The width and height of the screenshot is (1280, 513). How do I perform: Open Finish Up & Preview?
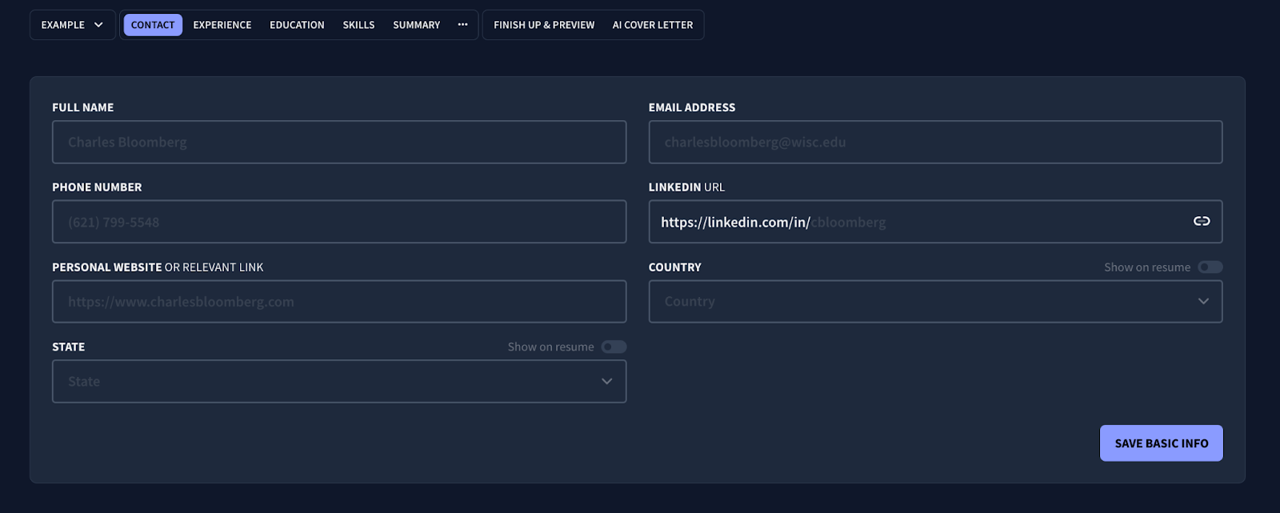[x=544, y=25]
